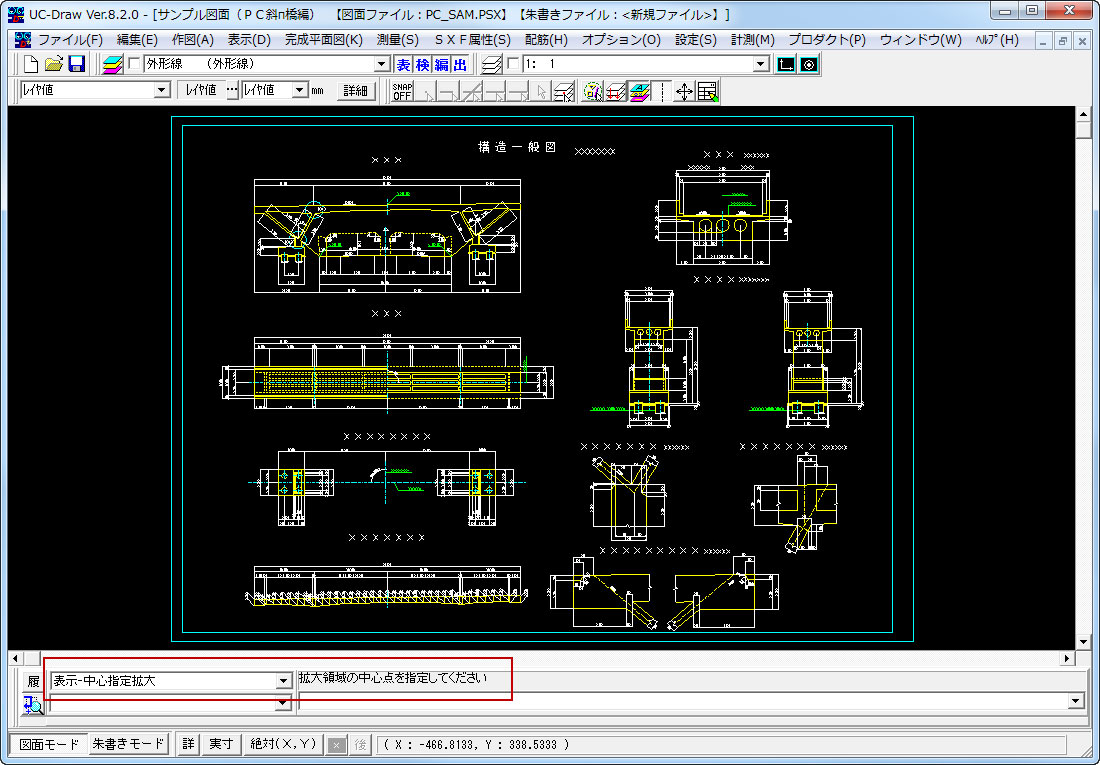Click the Open folder icon

pyautogui.click(x=54, y=64)
